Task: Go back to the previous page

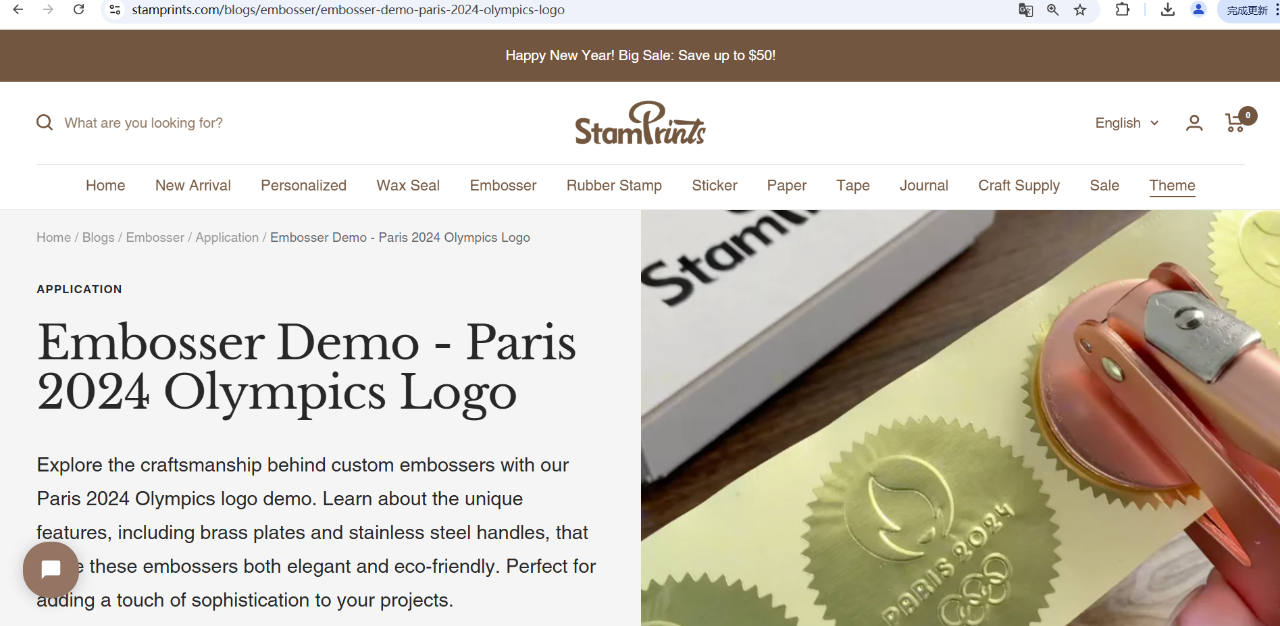Action: 17,10
